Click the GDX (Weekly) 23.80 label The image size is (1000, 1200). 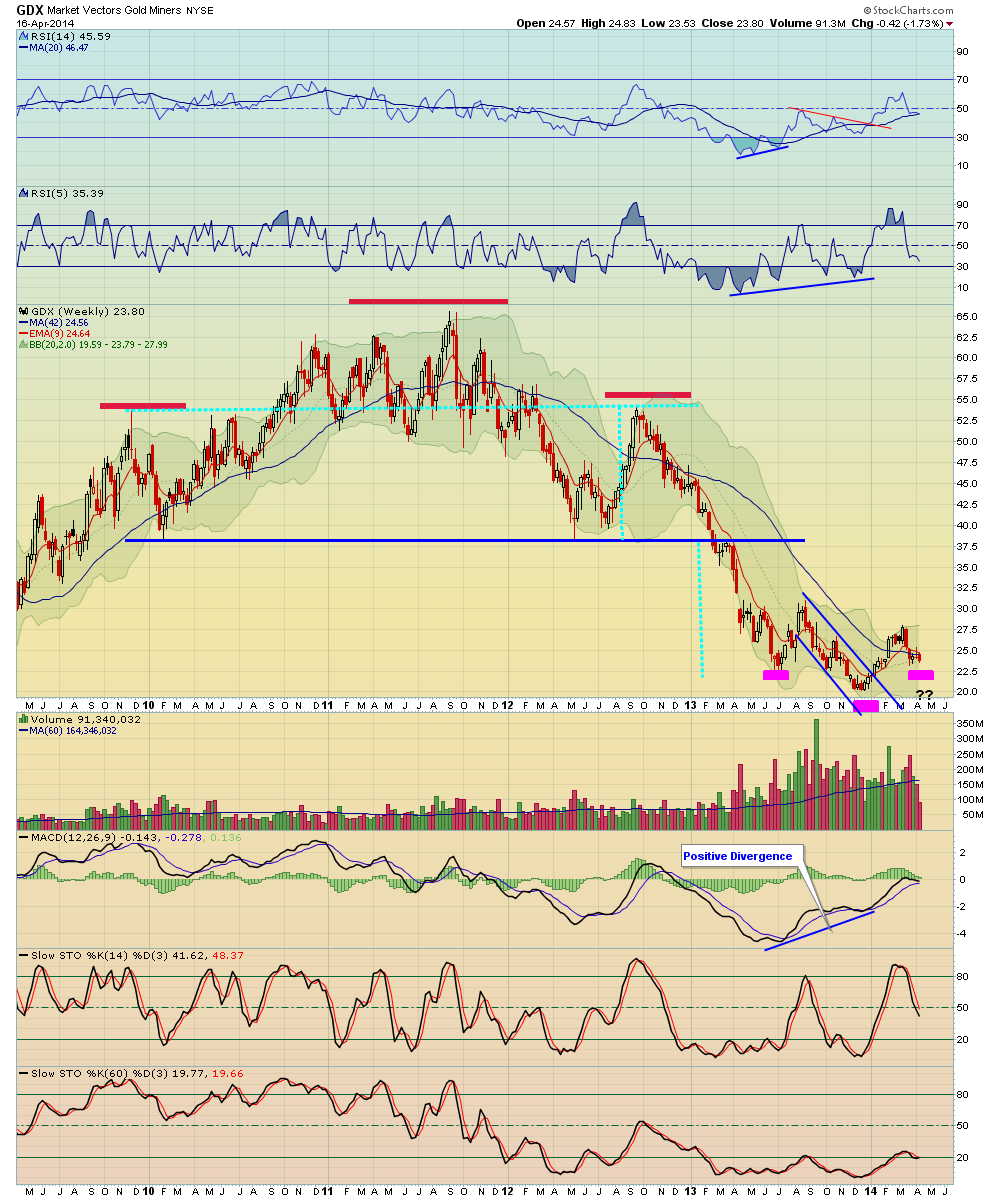(87, 312)
